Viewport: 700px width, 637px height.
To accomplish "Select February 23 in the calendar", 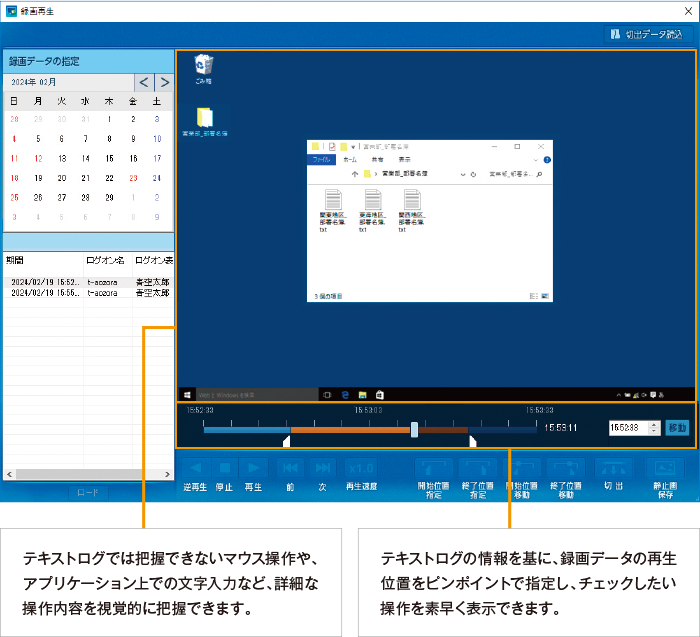I will pos(133,178).
